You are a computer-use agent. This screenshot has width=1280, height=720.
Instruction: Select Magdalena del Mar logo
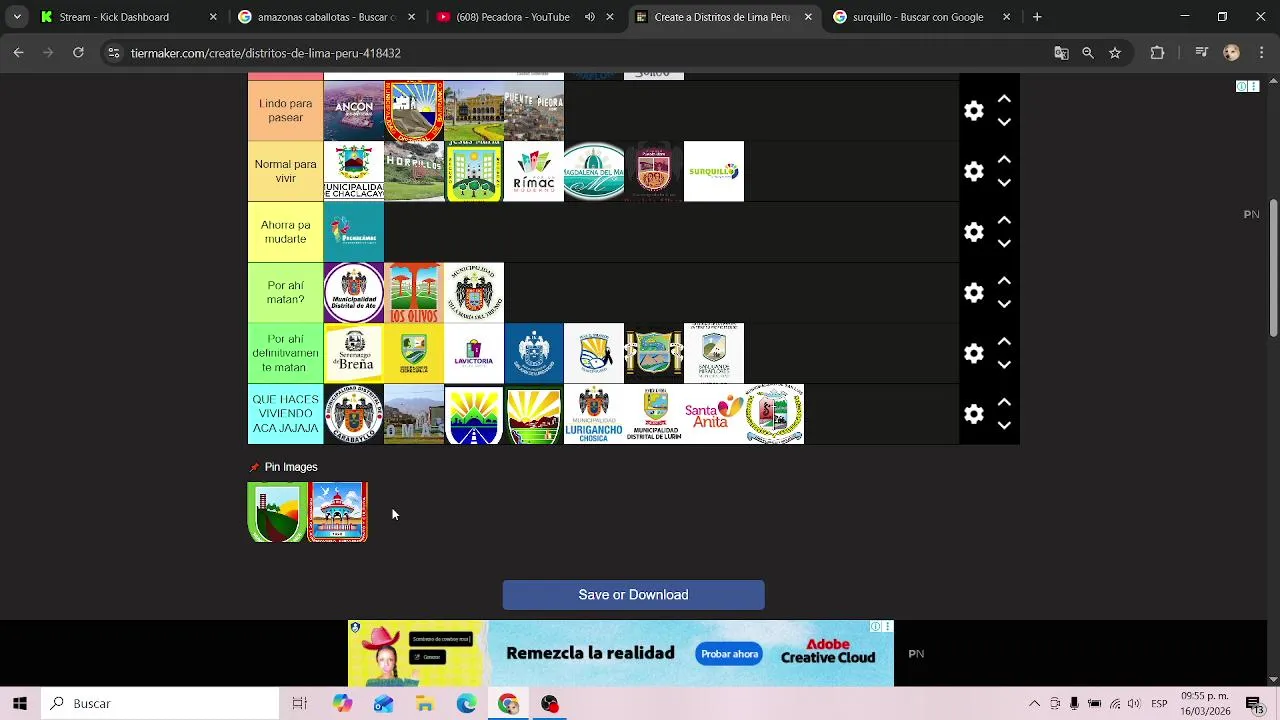click(x=594, y=171)
